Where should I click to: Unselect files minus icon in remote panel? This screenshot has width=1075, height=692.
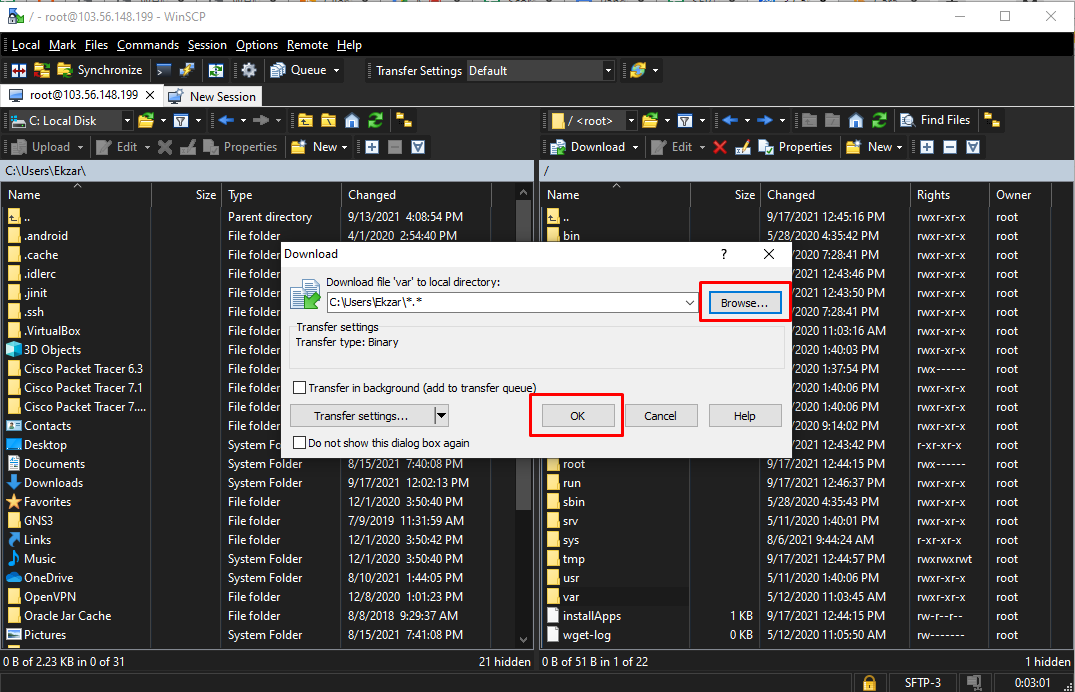point(950,147)
